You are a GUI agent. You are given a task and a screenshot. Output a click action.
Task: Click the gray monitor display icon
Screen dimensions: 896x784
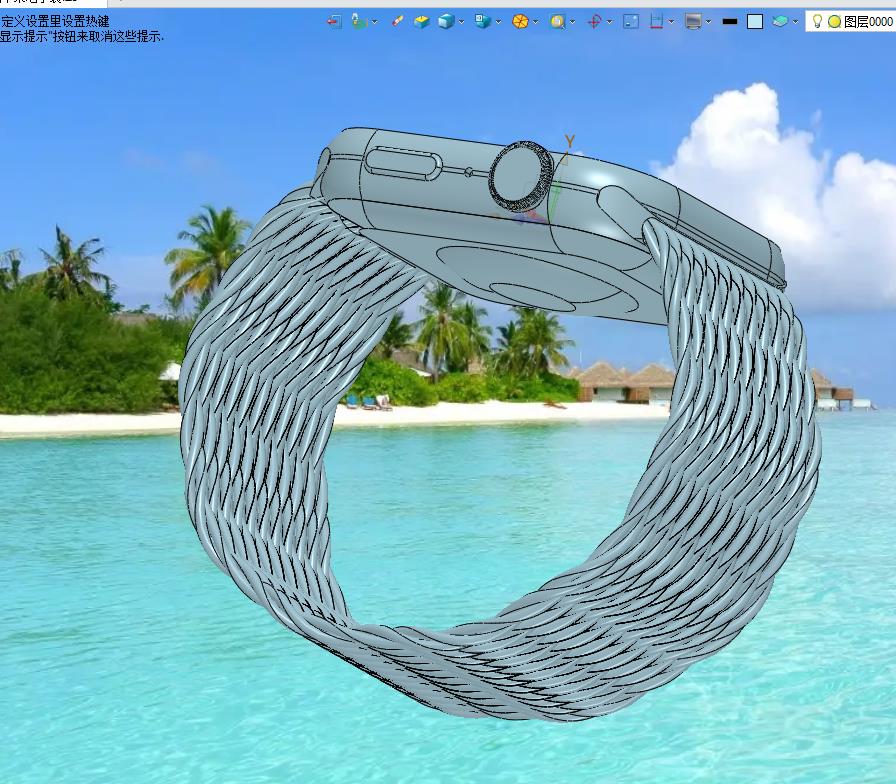click(693, 22)
